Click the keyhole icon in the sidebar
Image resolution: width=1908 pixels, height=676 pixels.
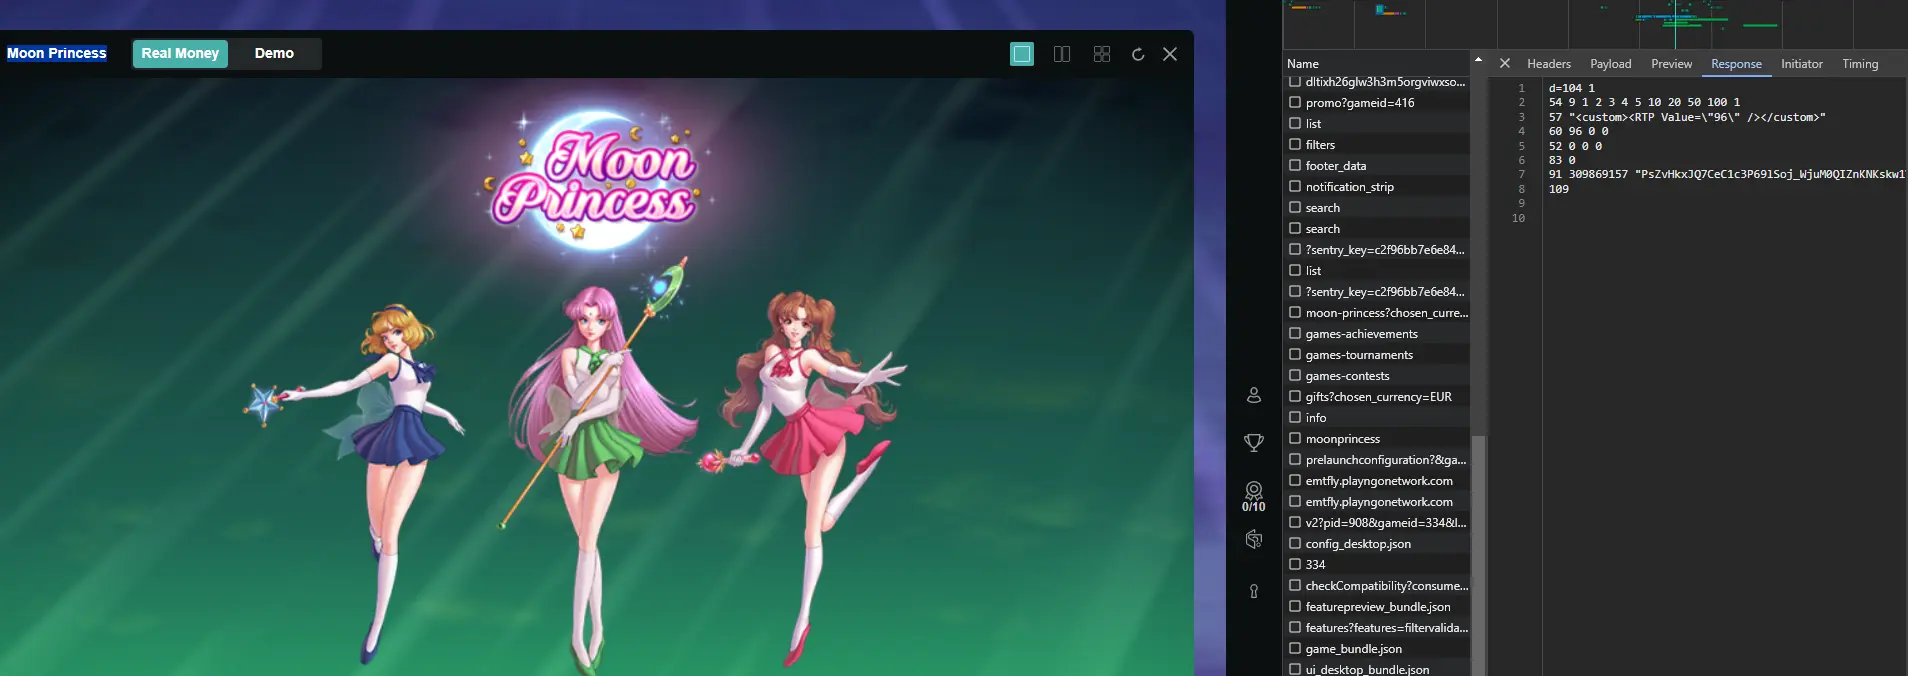(x=1254, y=591)
